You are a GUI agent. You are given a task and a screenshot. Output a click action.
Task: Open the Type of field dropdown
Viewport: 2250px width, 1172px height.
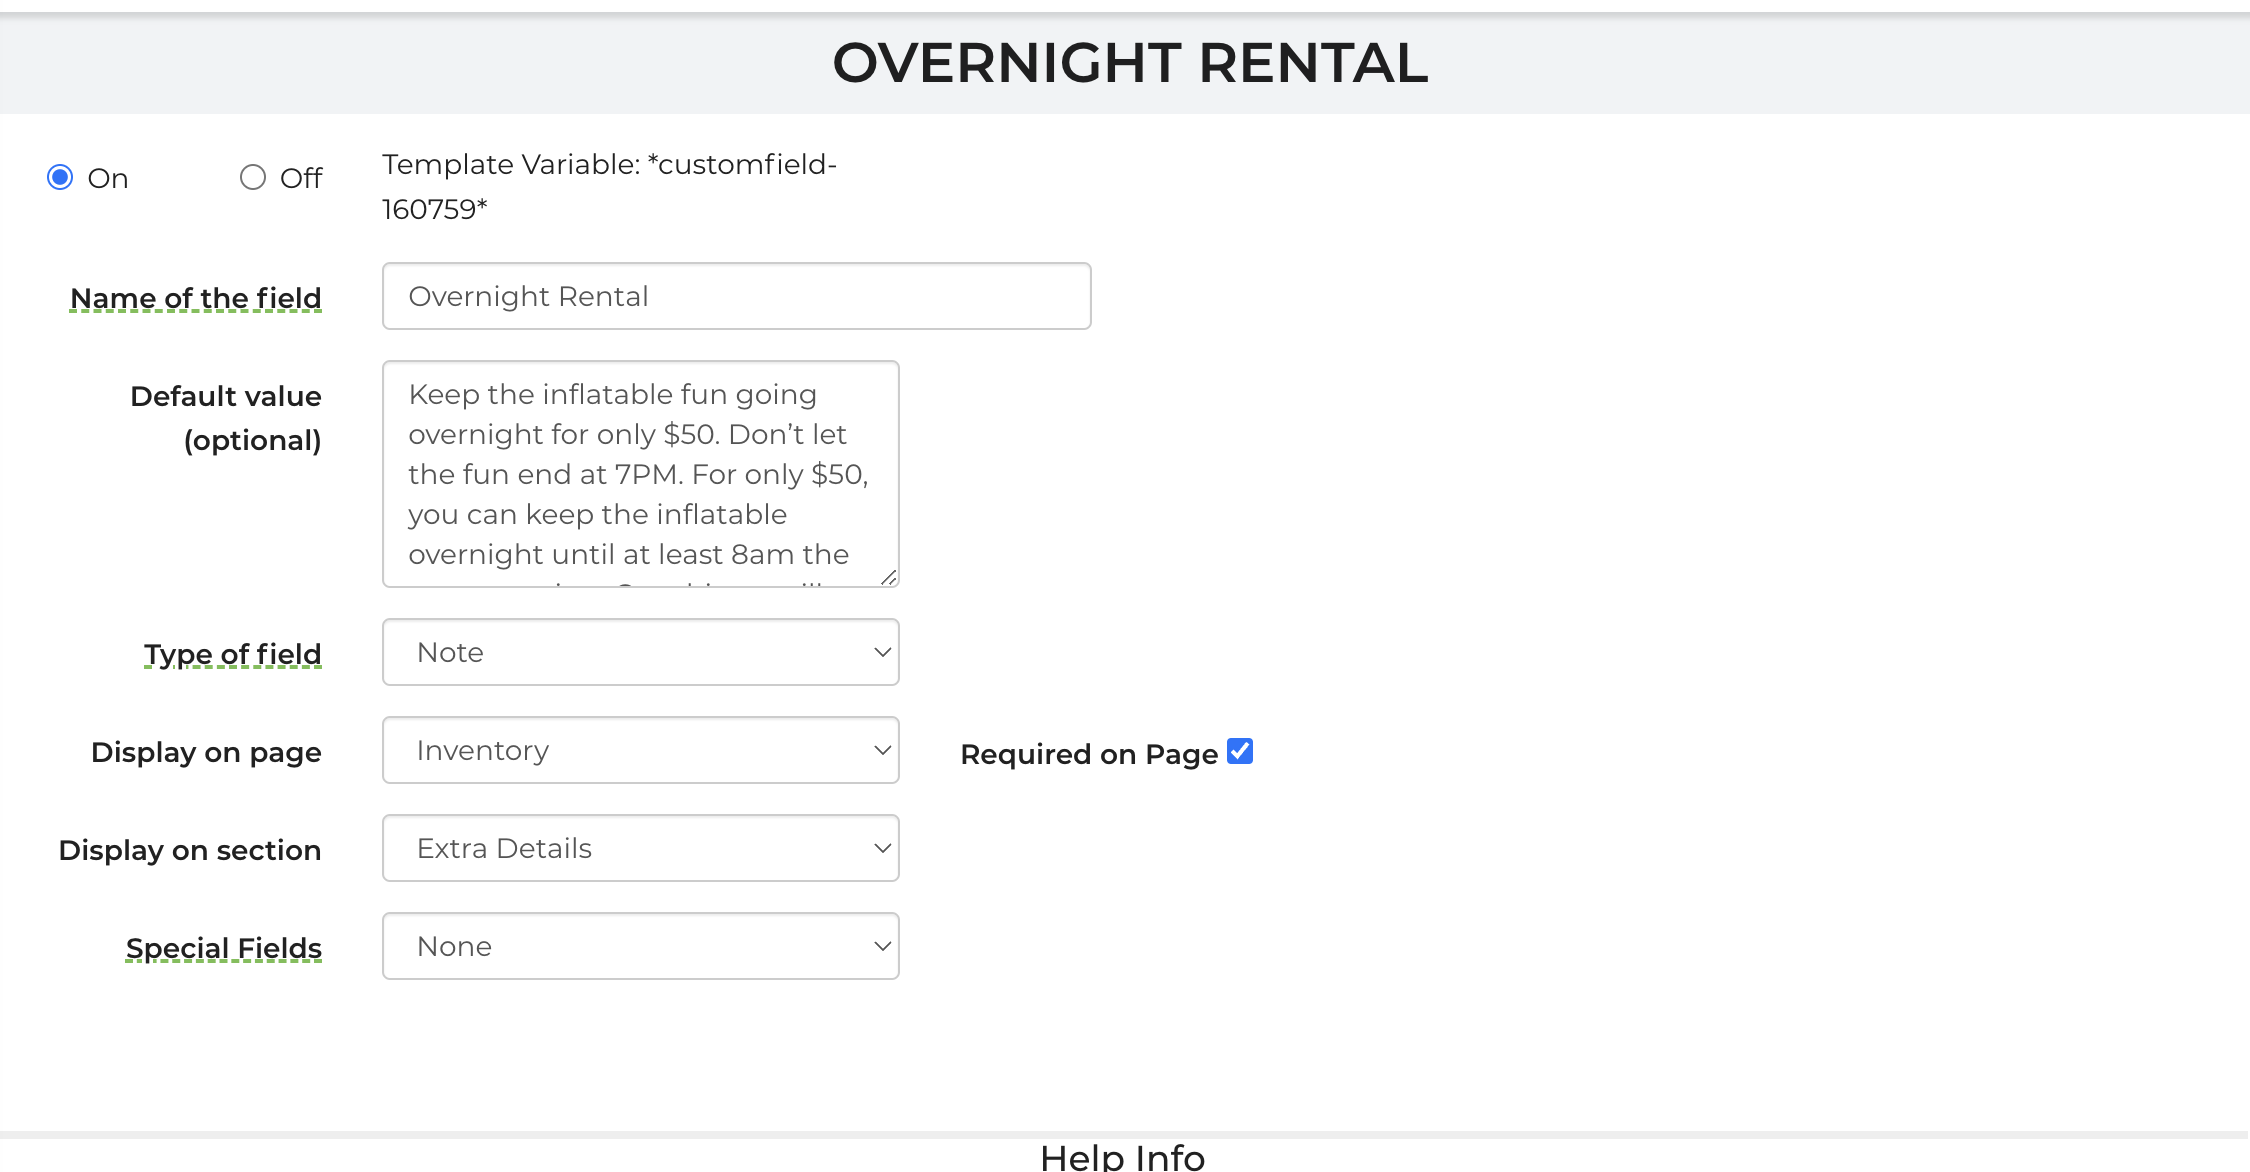[x=640, y=652]
